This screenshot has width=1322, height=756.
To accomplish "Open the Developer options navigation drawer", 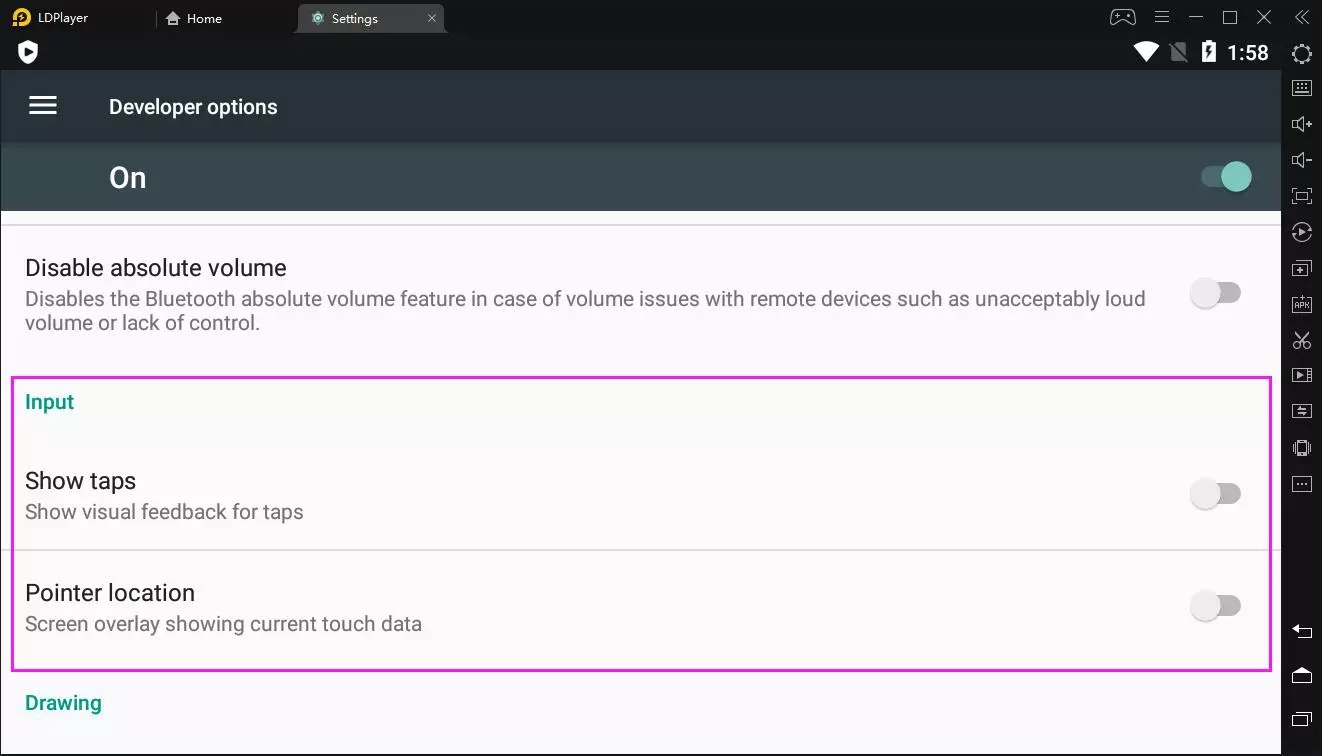I will pyautogui.click(x=42, y=105).
